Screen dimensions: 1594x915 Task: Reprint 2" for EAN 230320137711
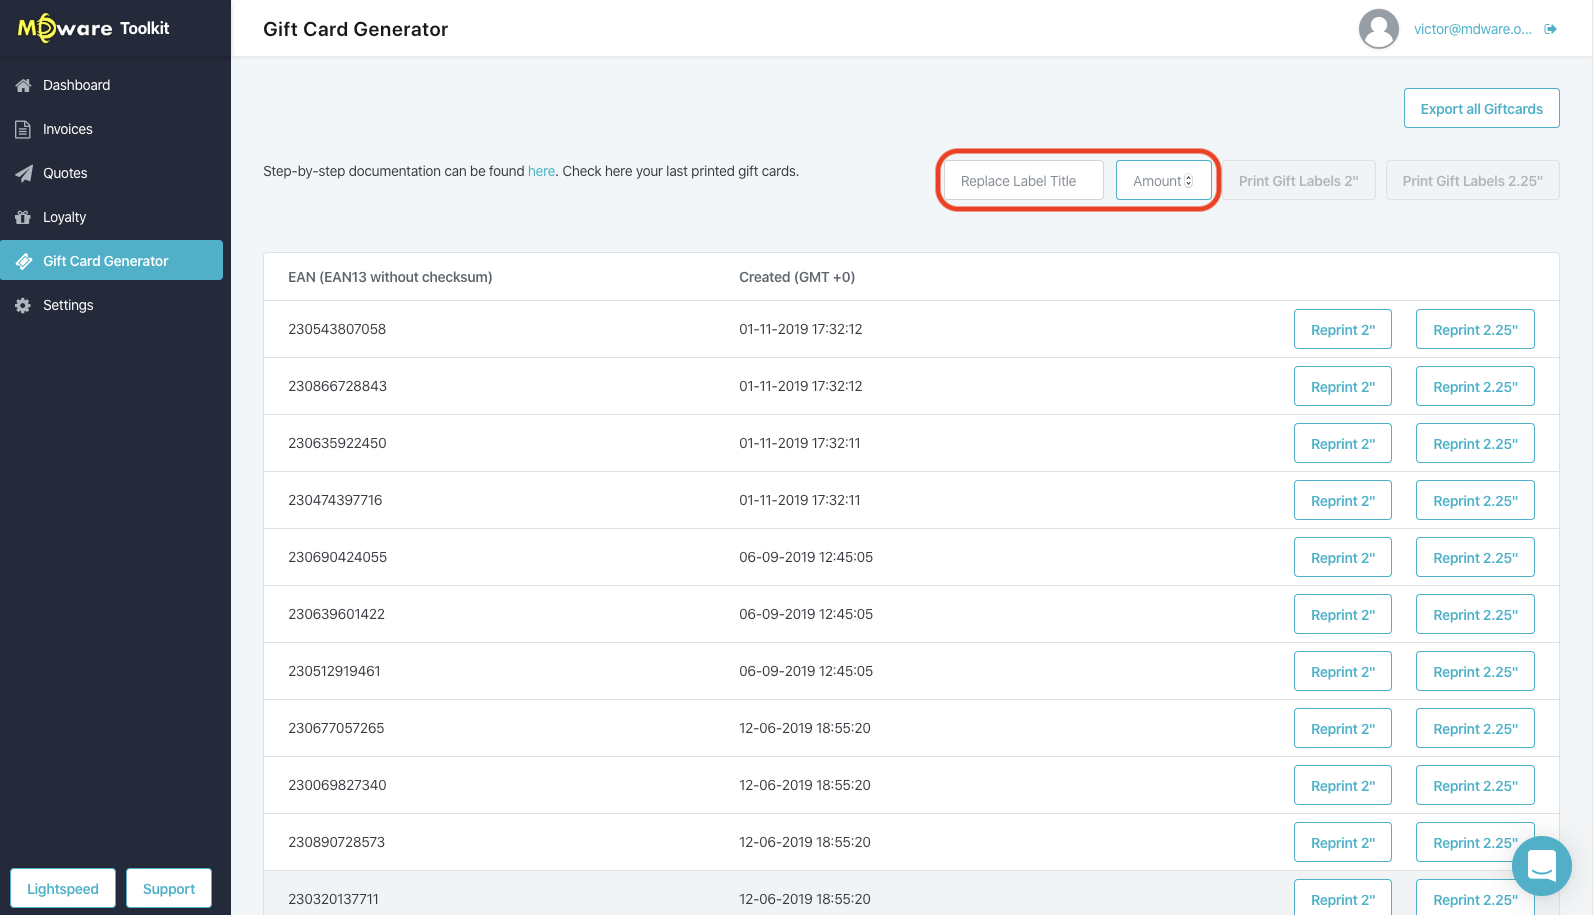coord(1343,898)
